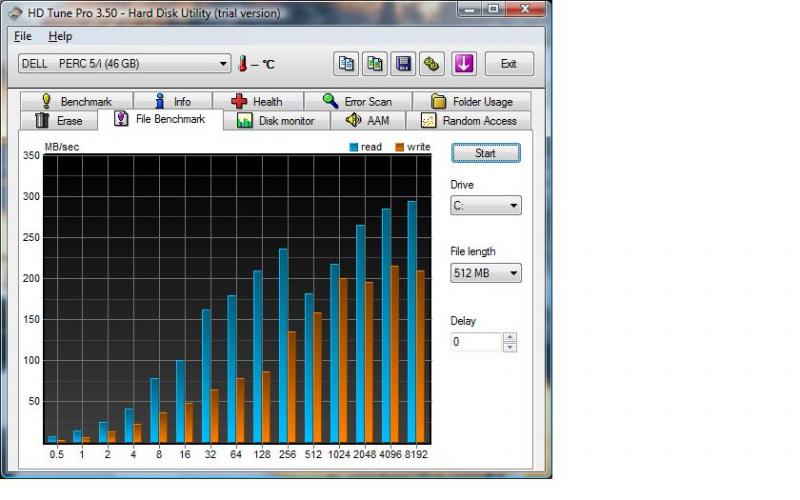Click the Exit button
This screenshot has height=500, width=800.
click(x=509, y=64)
